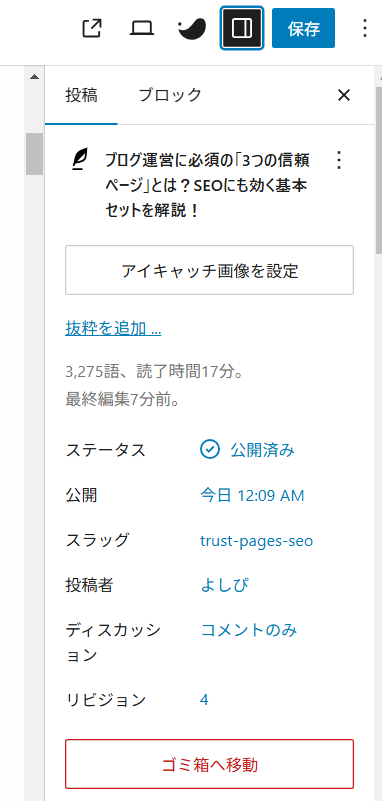This screenshot has height=801, width=382.
Task: Switch to the ブロック tab
Action: (x=170, y=95)
